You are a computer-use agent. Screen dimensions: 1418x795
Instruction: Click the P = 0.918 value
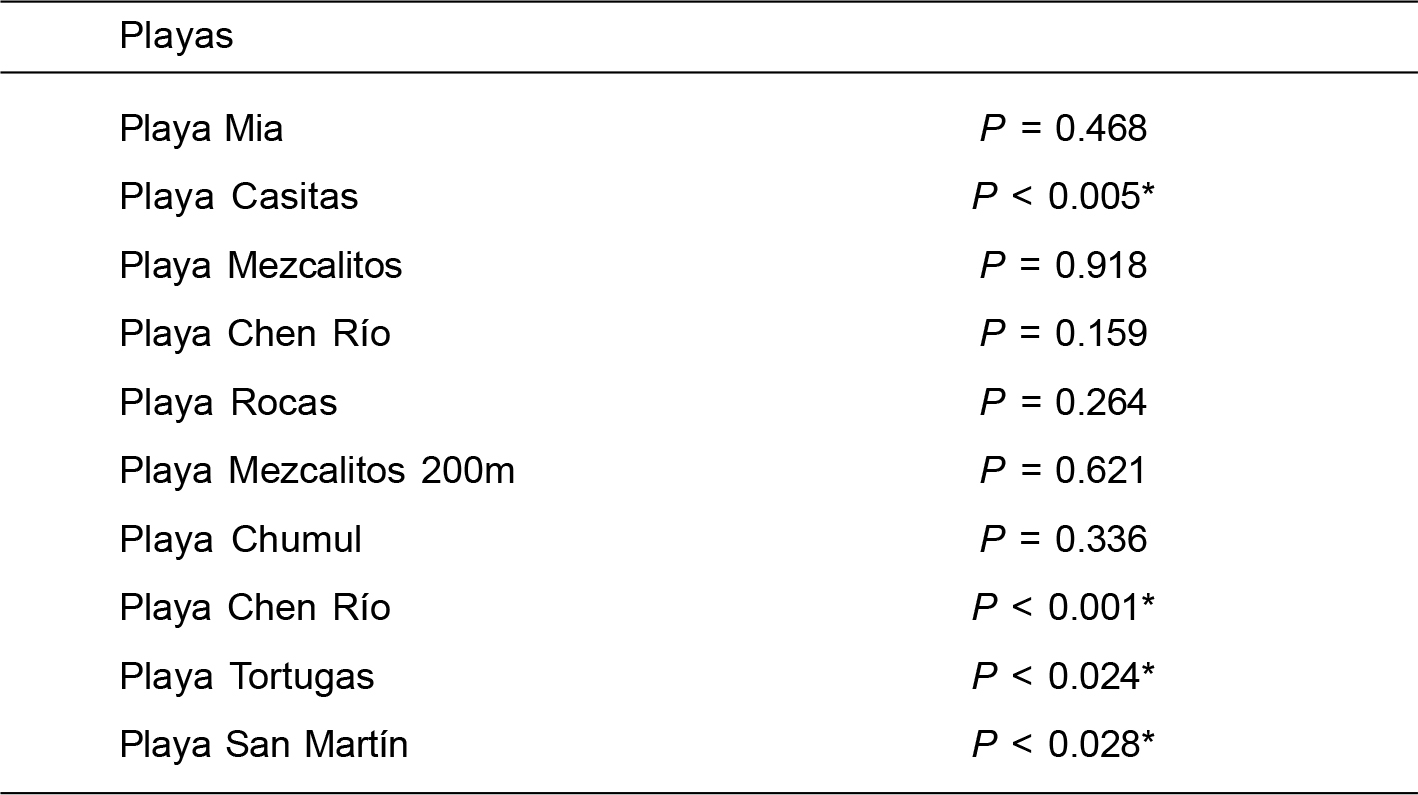[1063, 266]
